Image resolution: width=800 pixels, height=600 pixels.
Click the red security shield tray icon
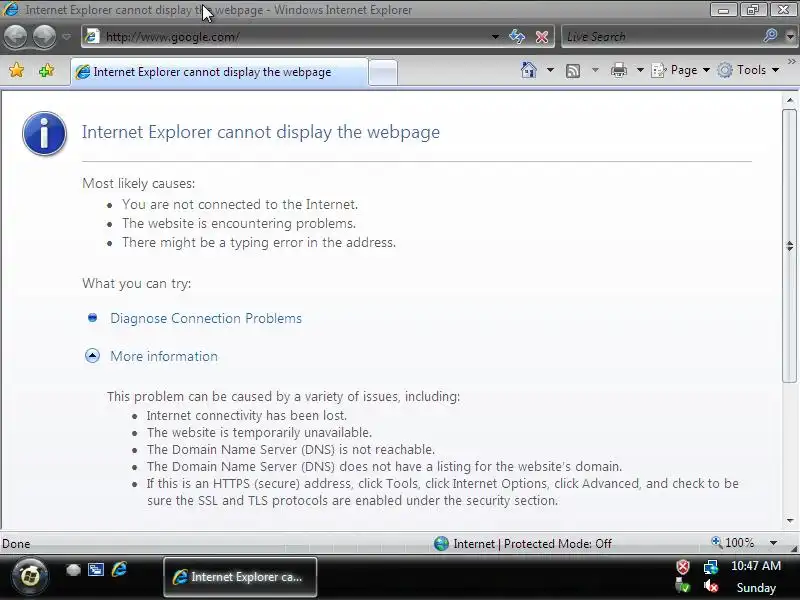pos(683,566)
